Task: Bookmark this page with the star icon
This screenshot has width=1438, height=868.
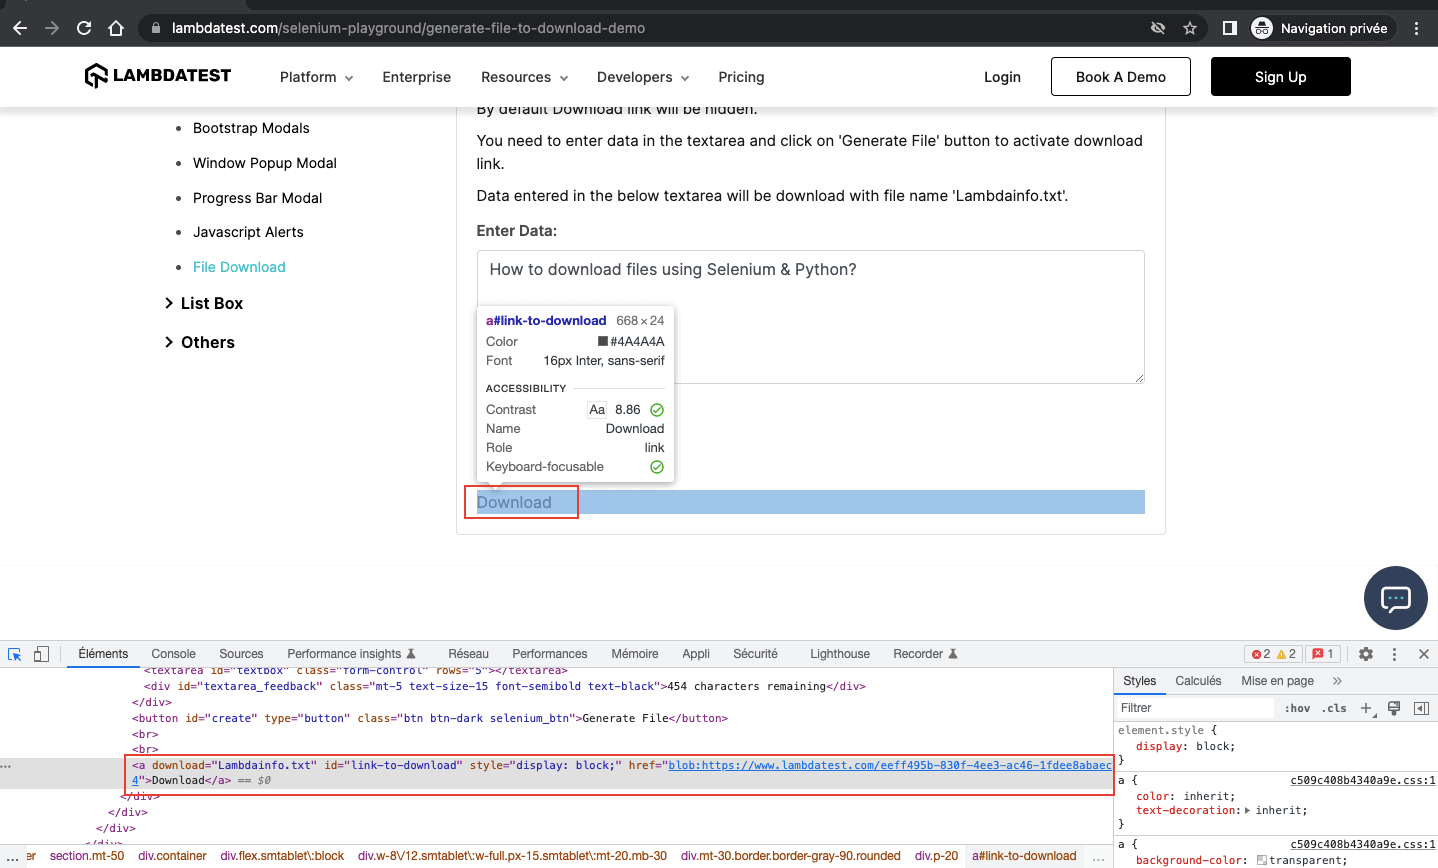Action: point(1190,28)
